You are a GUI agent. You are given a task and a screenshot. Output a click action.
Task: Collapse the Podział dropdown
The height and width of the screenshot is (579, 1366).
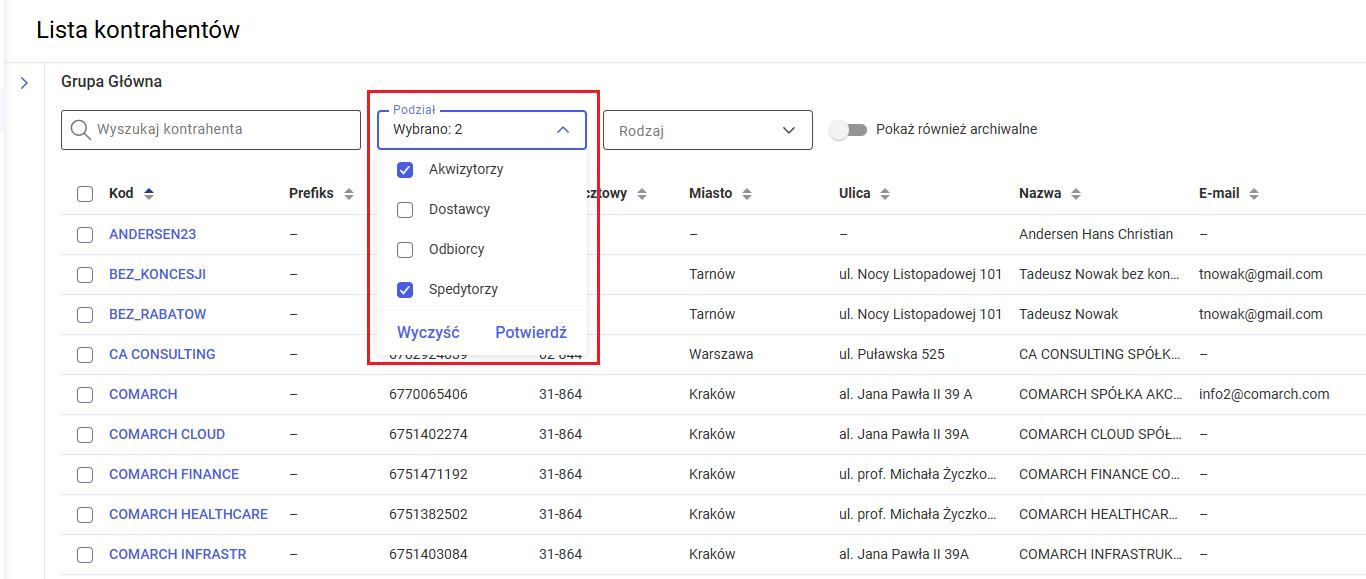[563, 130]
